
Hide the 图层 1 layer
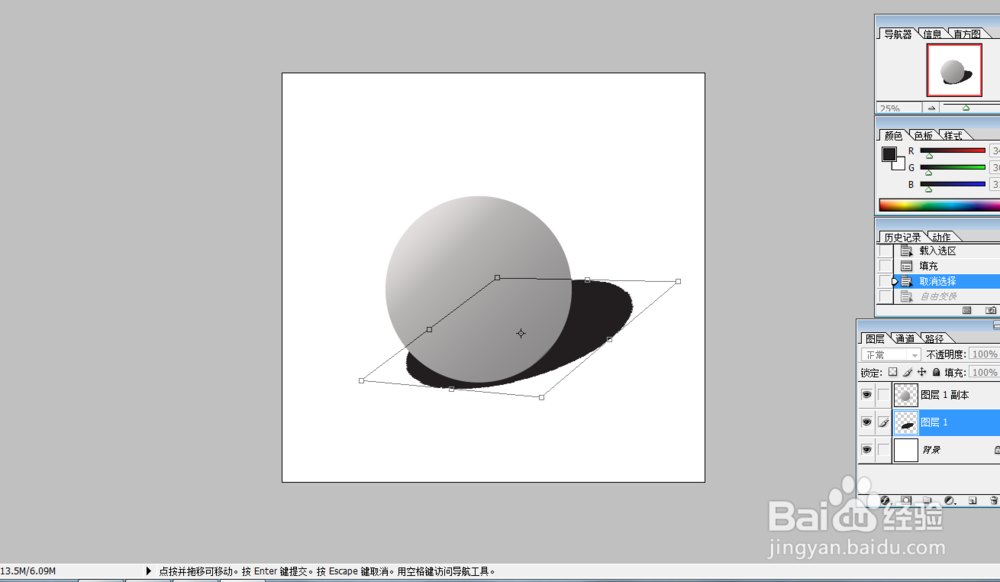click(865, 421)
